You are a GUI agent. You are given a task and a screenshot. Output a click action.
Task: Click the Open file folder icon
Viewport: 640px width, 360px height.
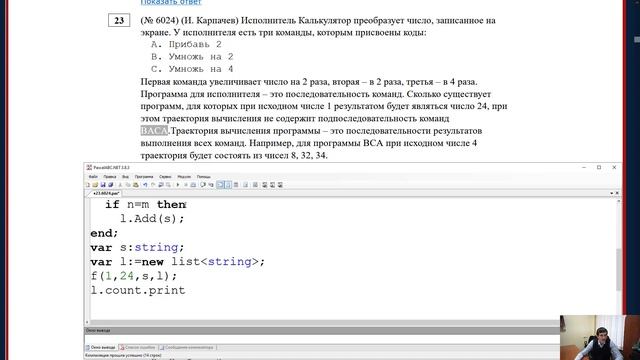pos(95,185)
